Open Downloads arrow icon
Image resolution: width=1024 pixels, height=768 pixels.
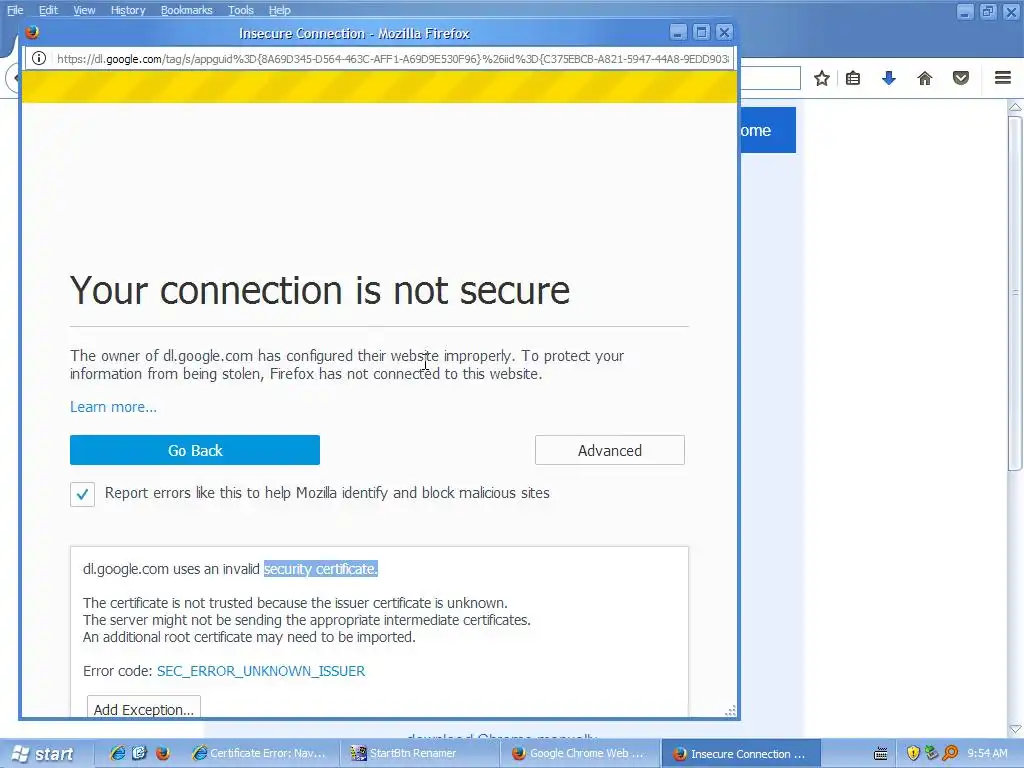click(x=888, y=78)
